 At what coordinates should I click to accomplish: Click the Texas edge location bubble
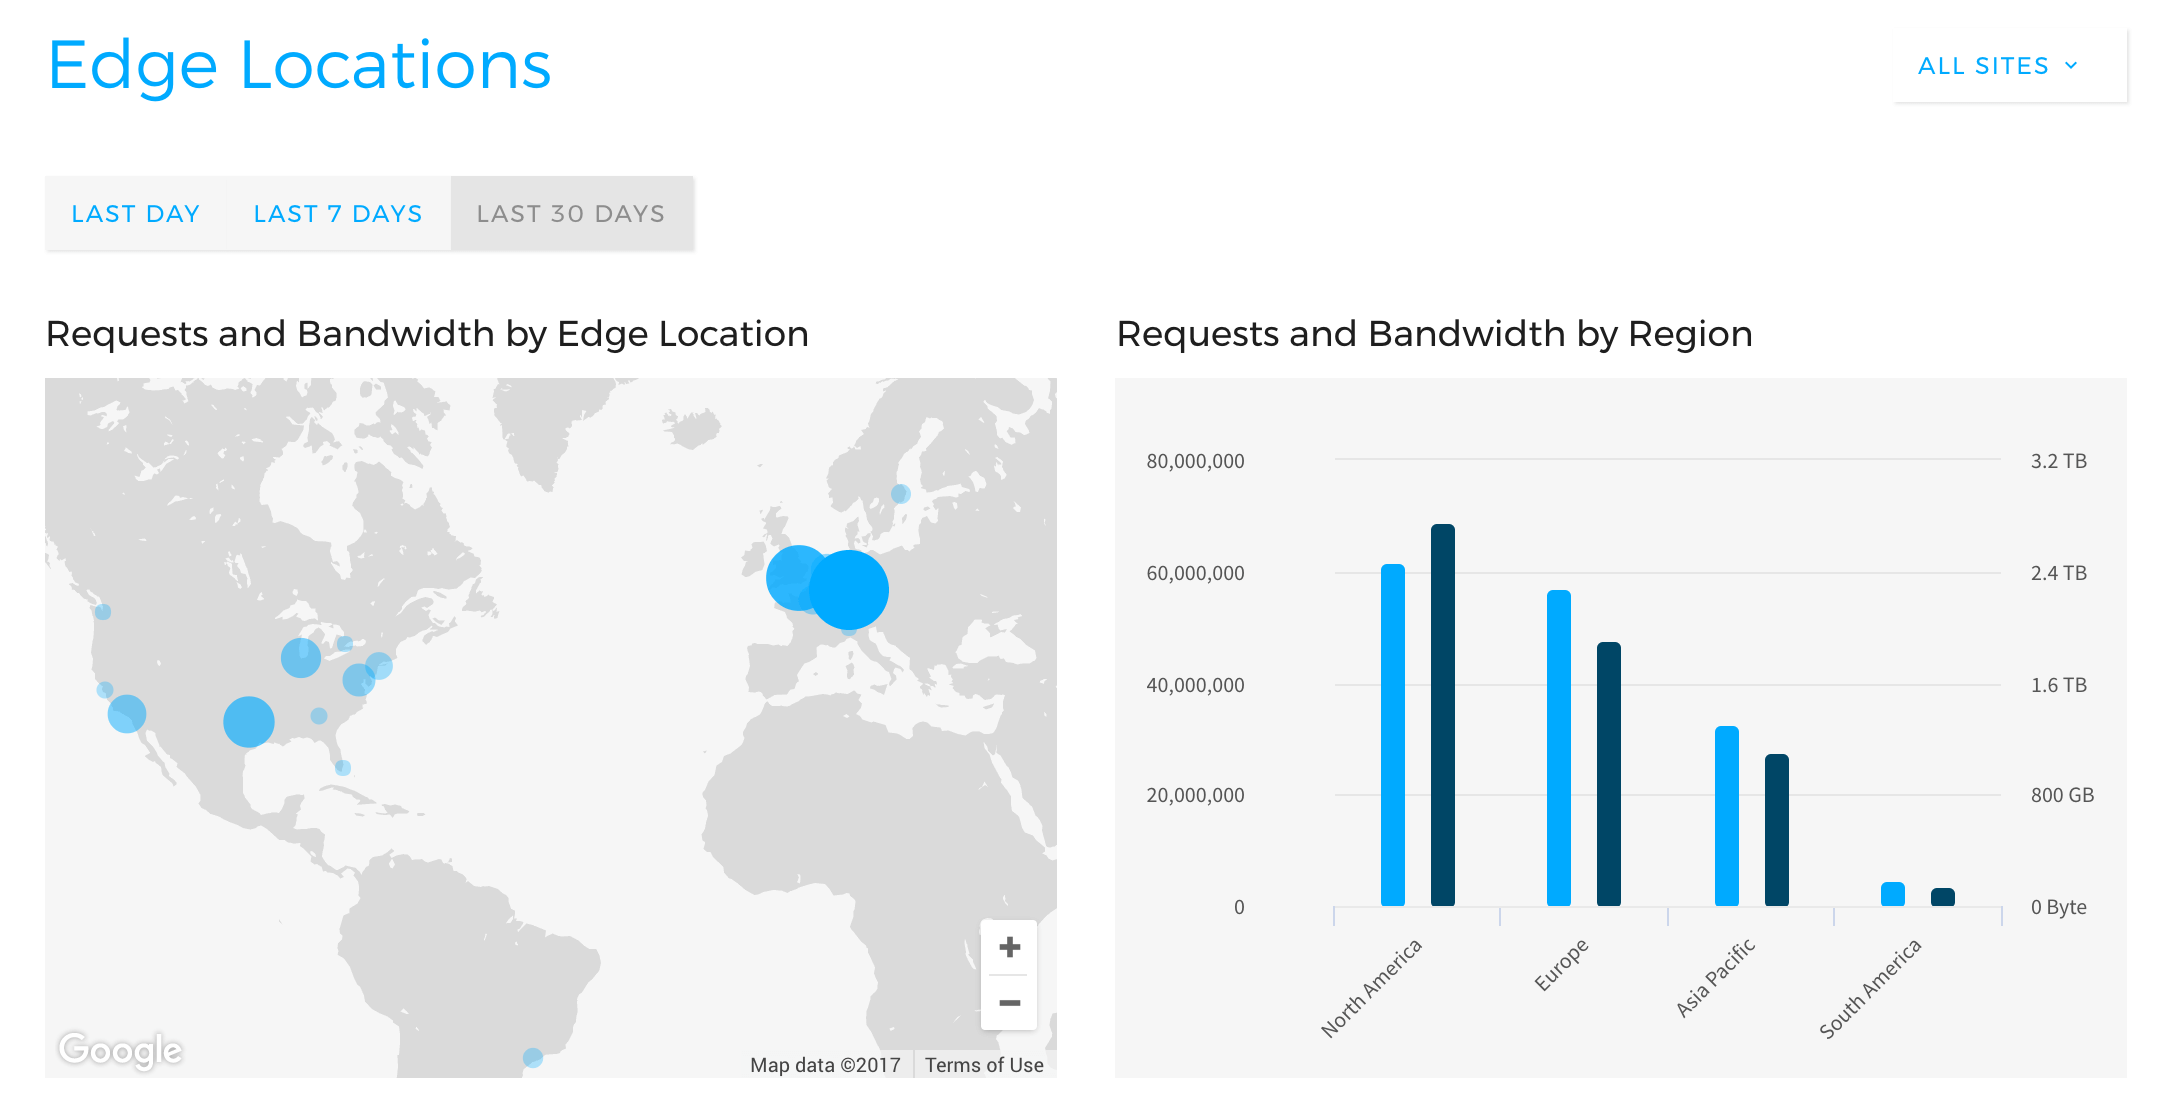pos(249,722)
